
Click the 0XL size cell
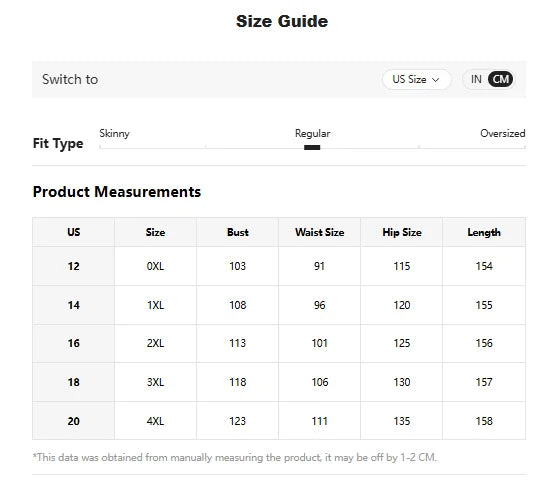click(x=155, y=266)
